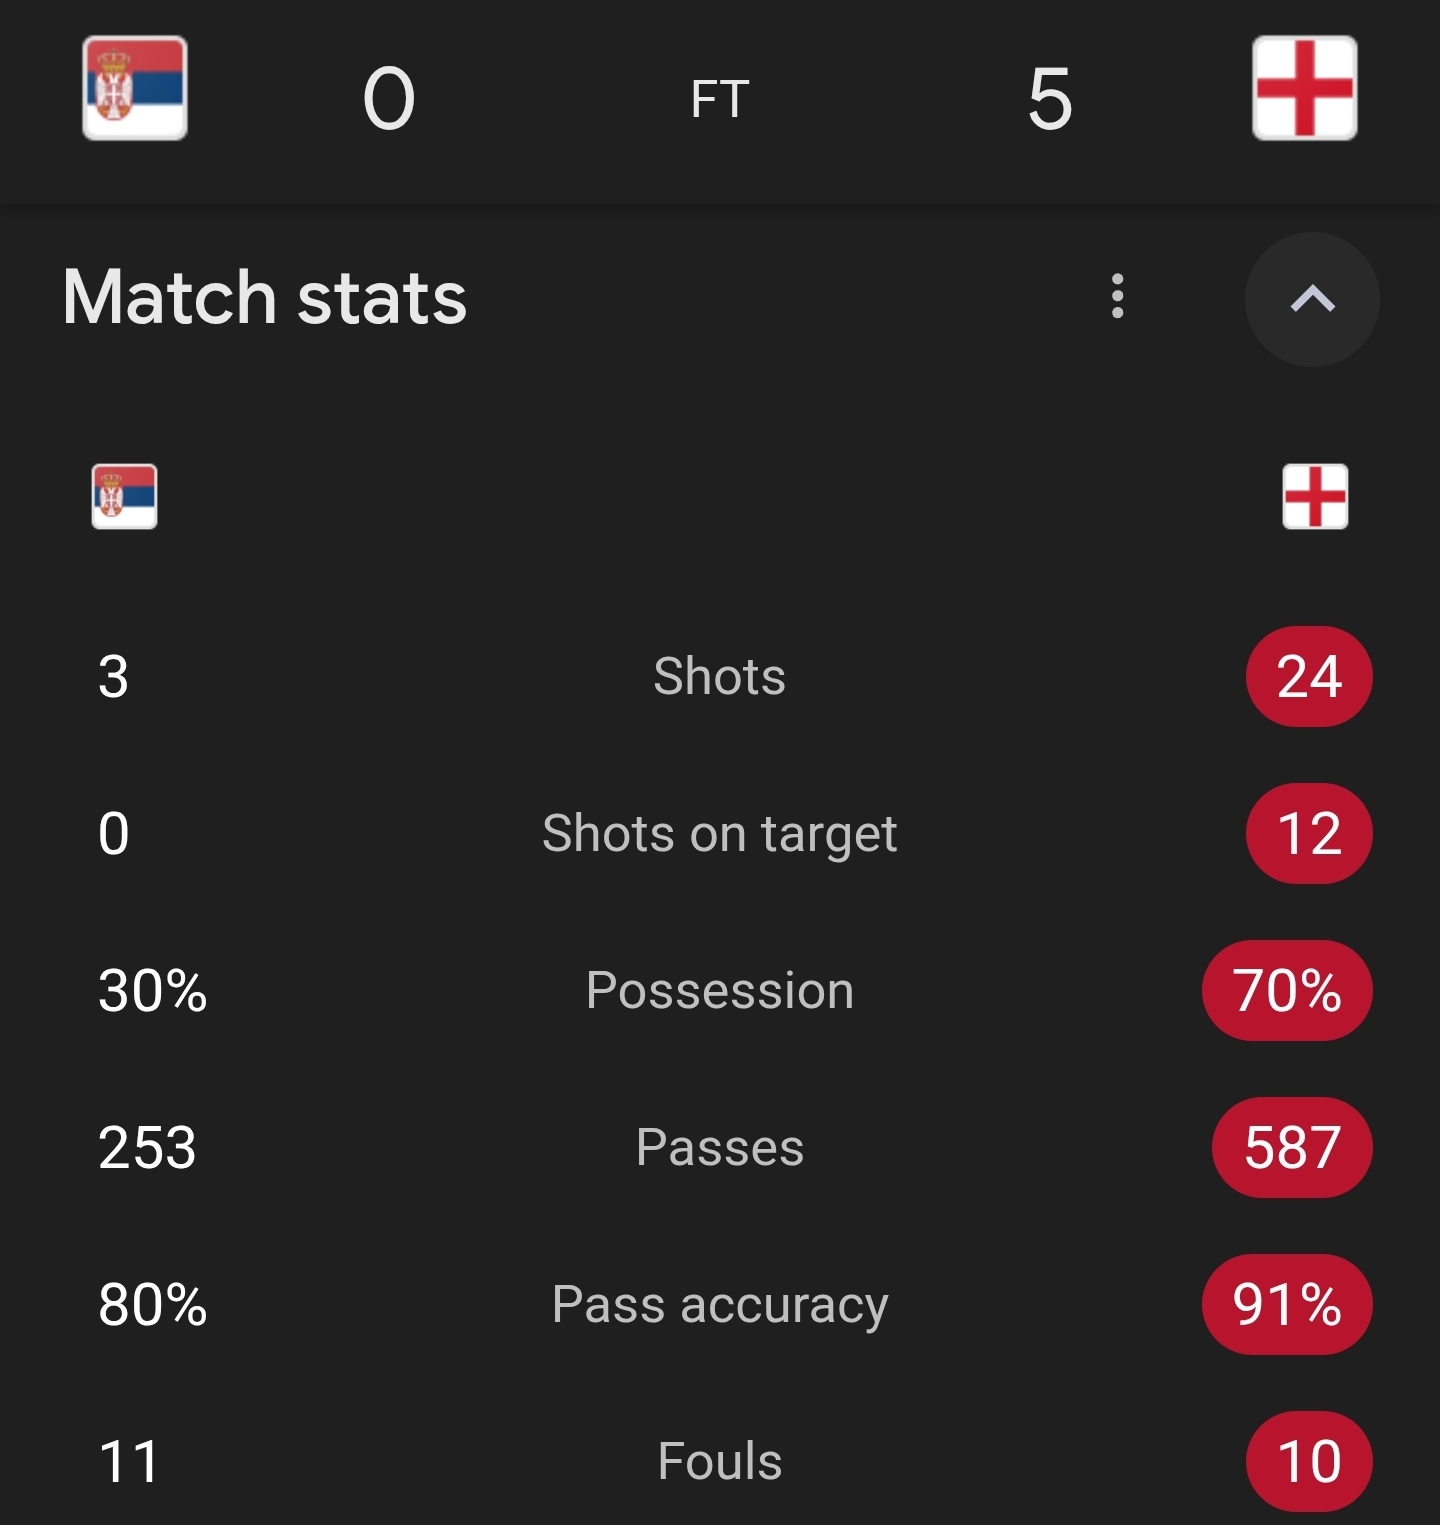
Task: Click the FT status label
Action: tap(719, 99)
